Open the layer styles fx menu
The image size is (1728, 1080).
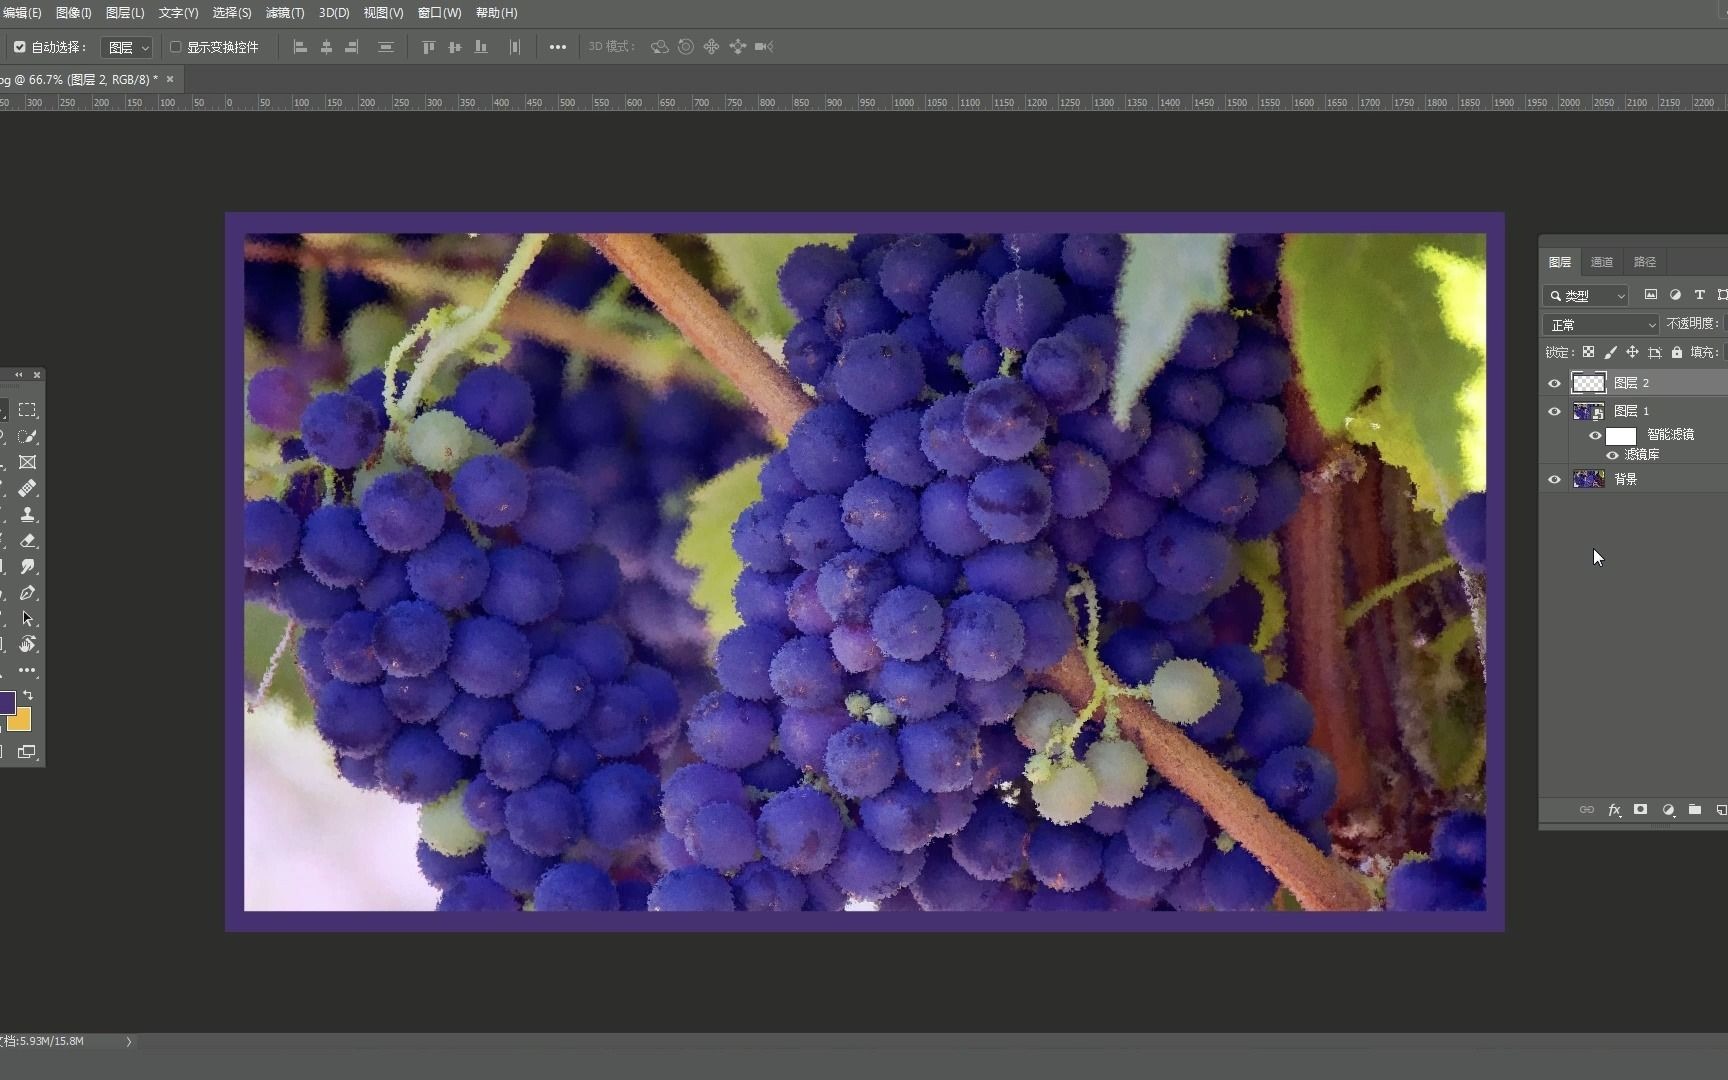point(1614,810)
